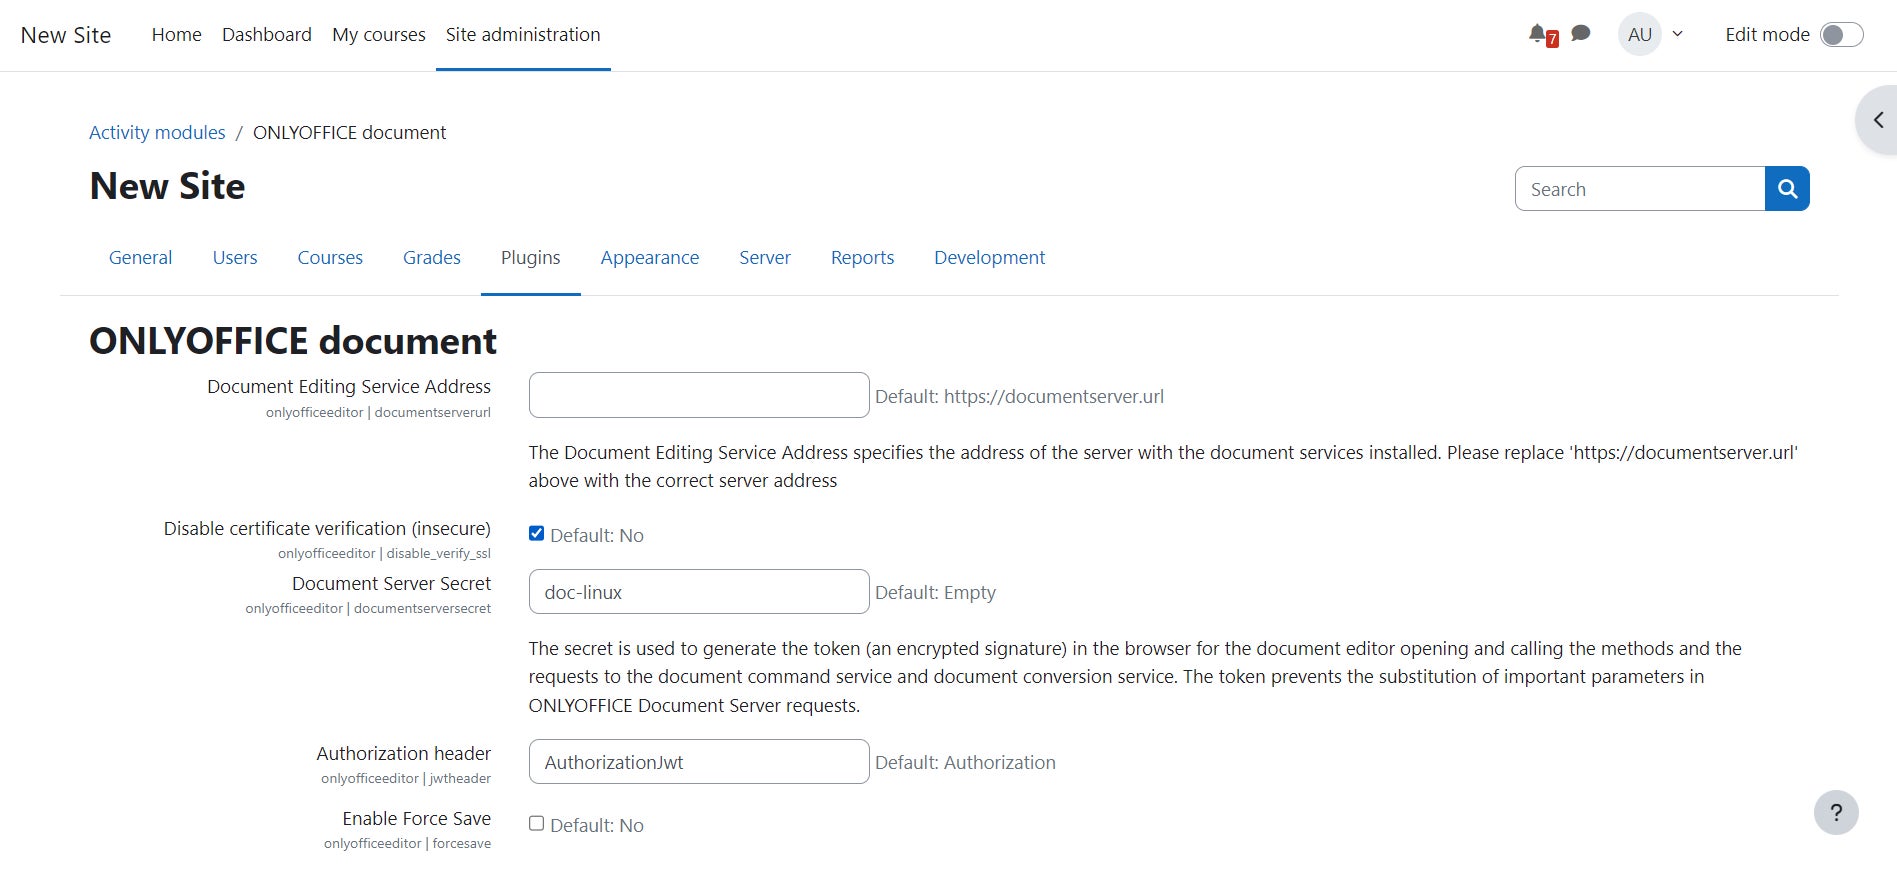
Task: Open the notifications bell icon
Action: coord(1539,34)
